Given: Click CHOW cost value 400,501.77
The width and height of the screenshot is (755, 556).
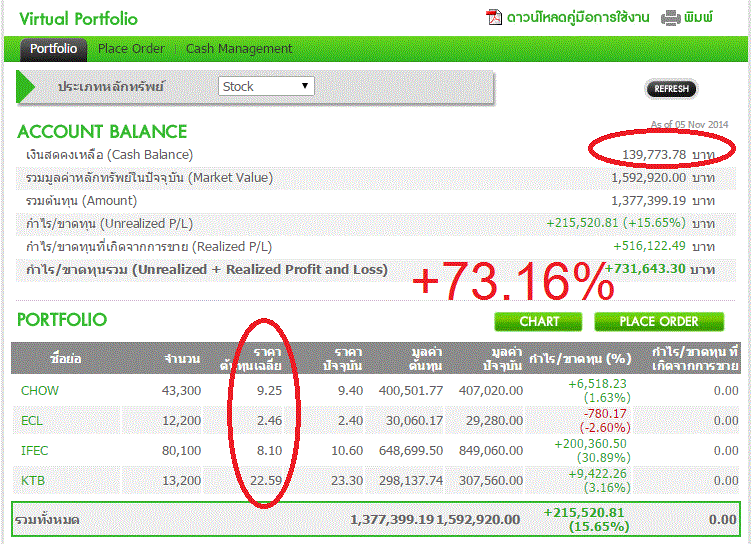Looking at the screenshot, I should click(x=411, y=390).
